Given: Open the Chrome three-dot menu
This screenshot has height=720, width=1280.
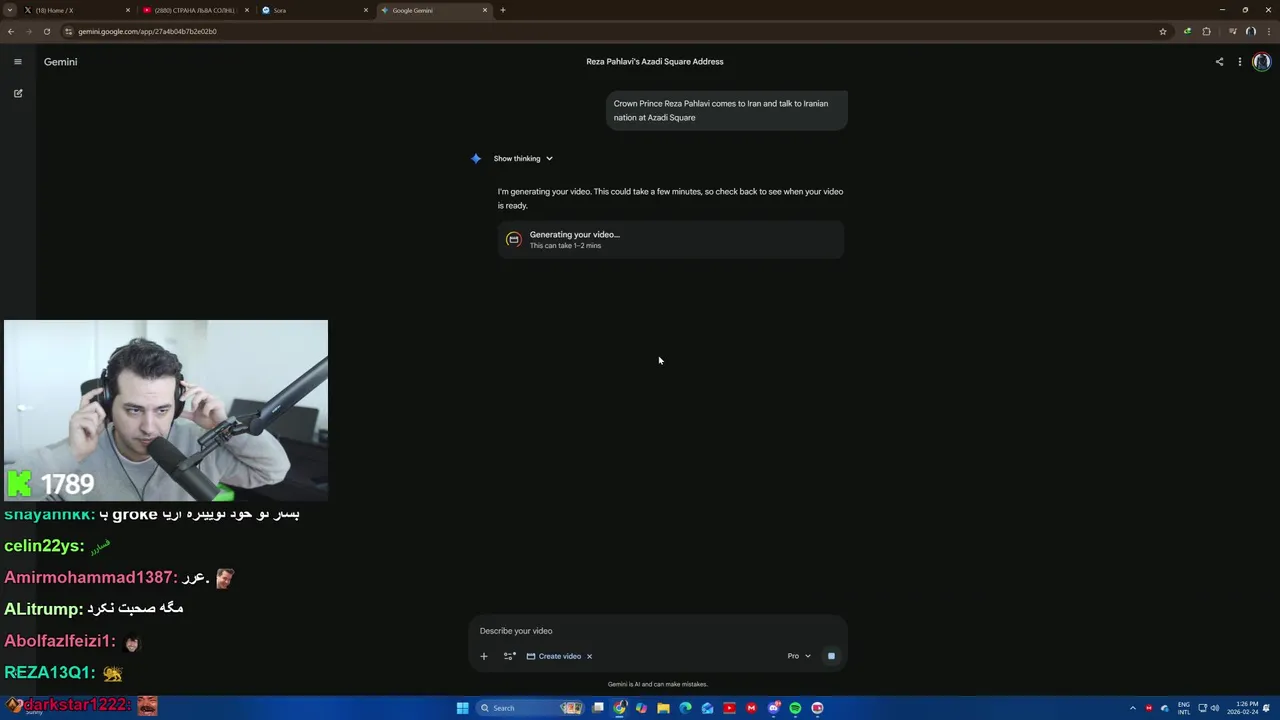Looking at the screenshot, I should click(1268, 31).
